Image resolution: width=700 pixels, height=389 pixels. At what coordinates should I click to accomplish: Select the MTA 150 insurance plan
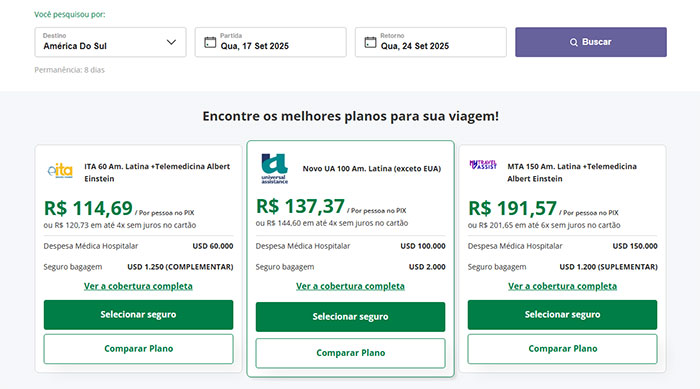[562, 315]
